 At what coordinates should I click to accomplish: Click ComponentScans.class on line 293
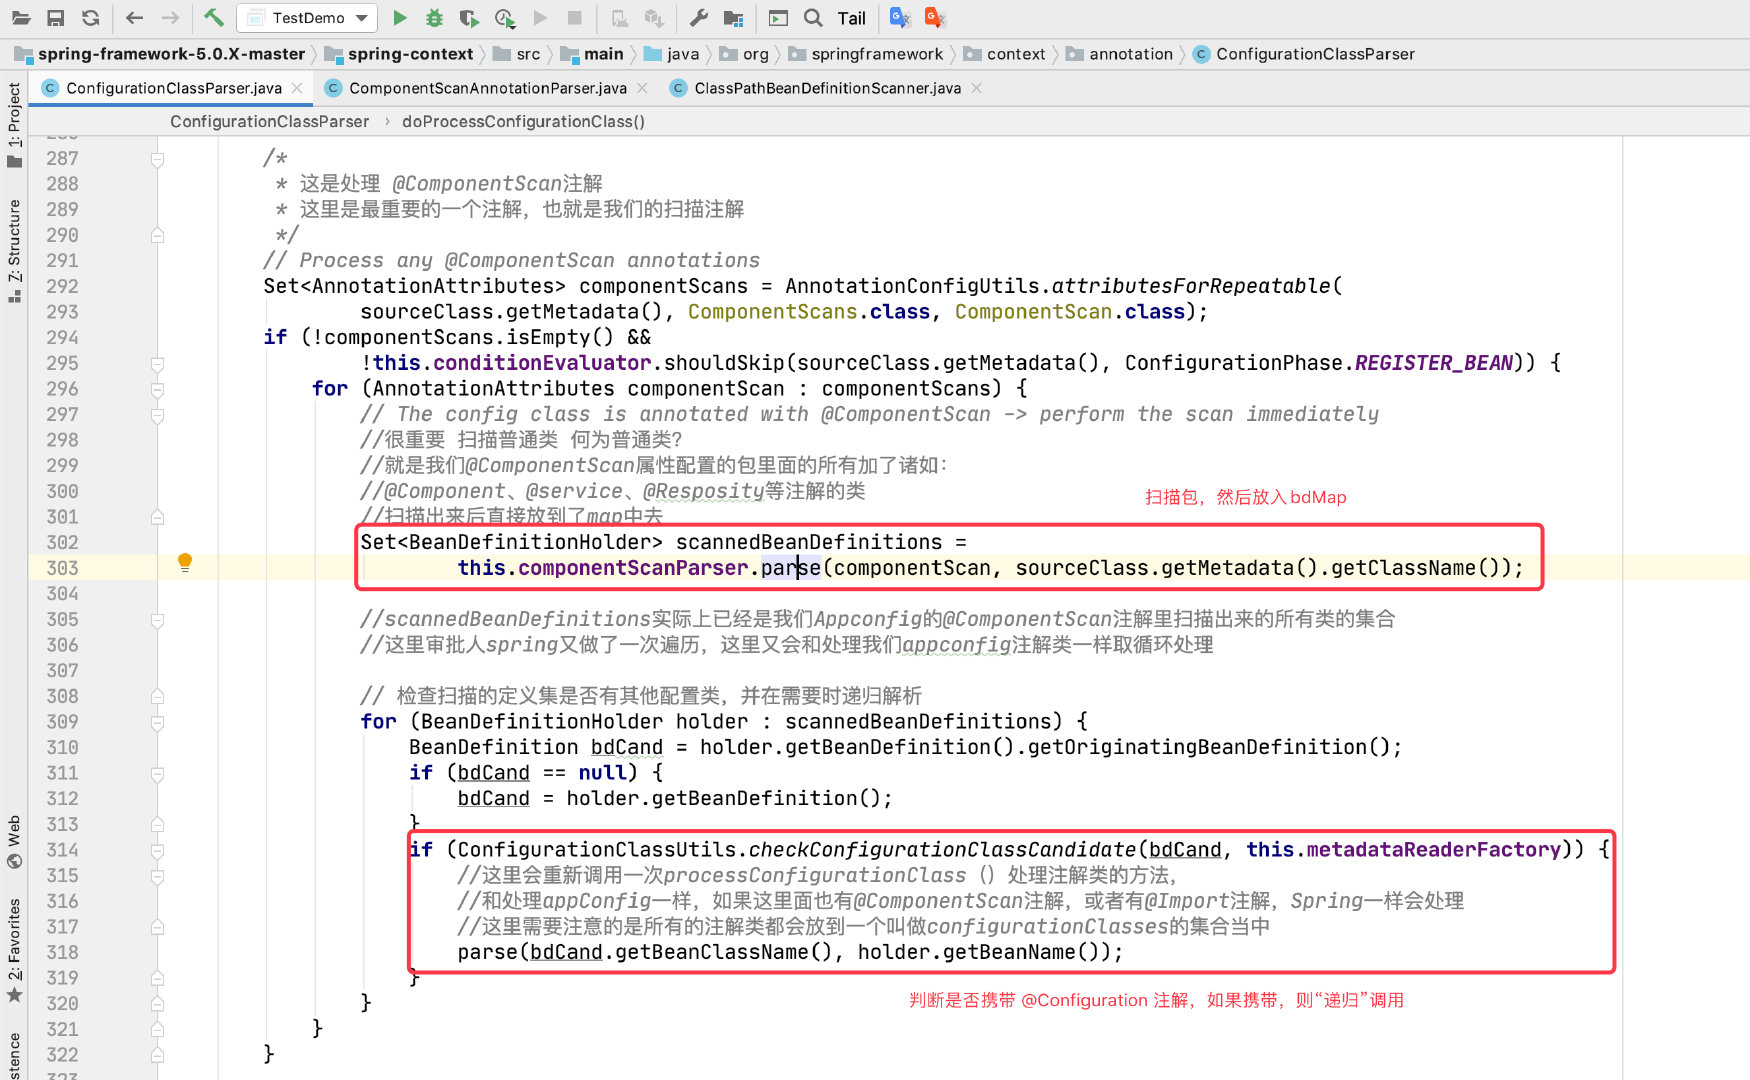click(809, 312)
